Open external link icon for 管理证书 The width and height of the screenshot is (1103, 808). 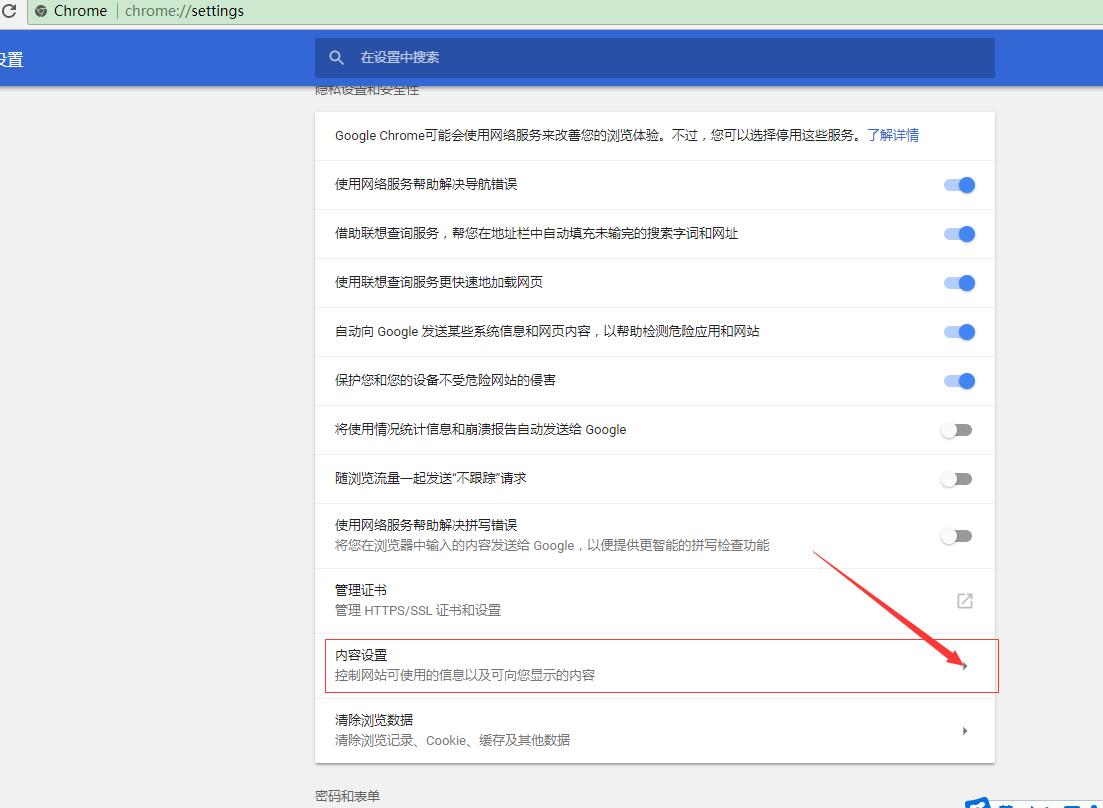tap(964, 601)
